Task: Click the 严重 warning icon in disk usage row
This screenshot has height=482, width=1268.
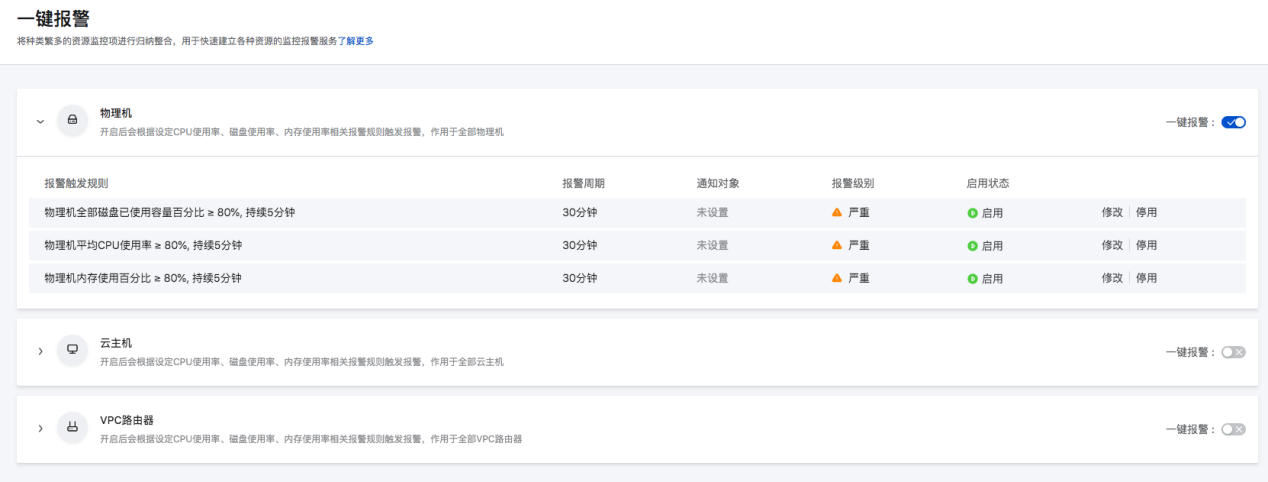Action: coord(837,213)
